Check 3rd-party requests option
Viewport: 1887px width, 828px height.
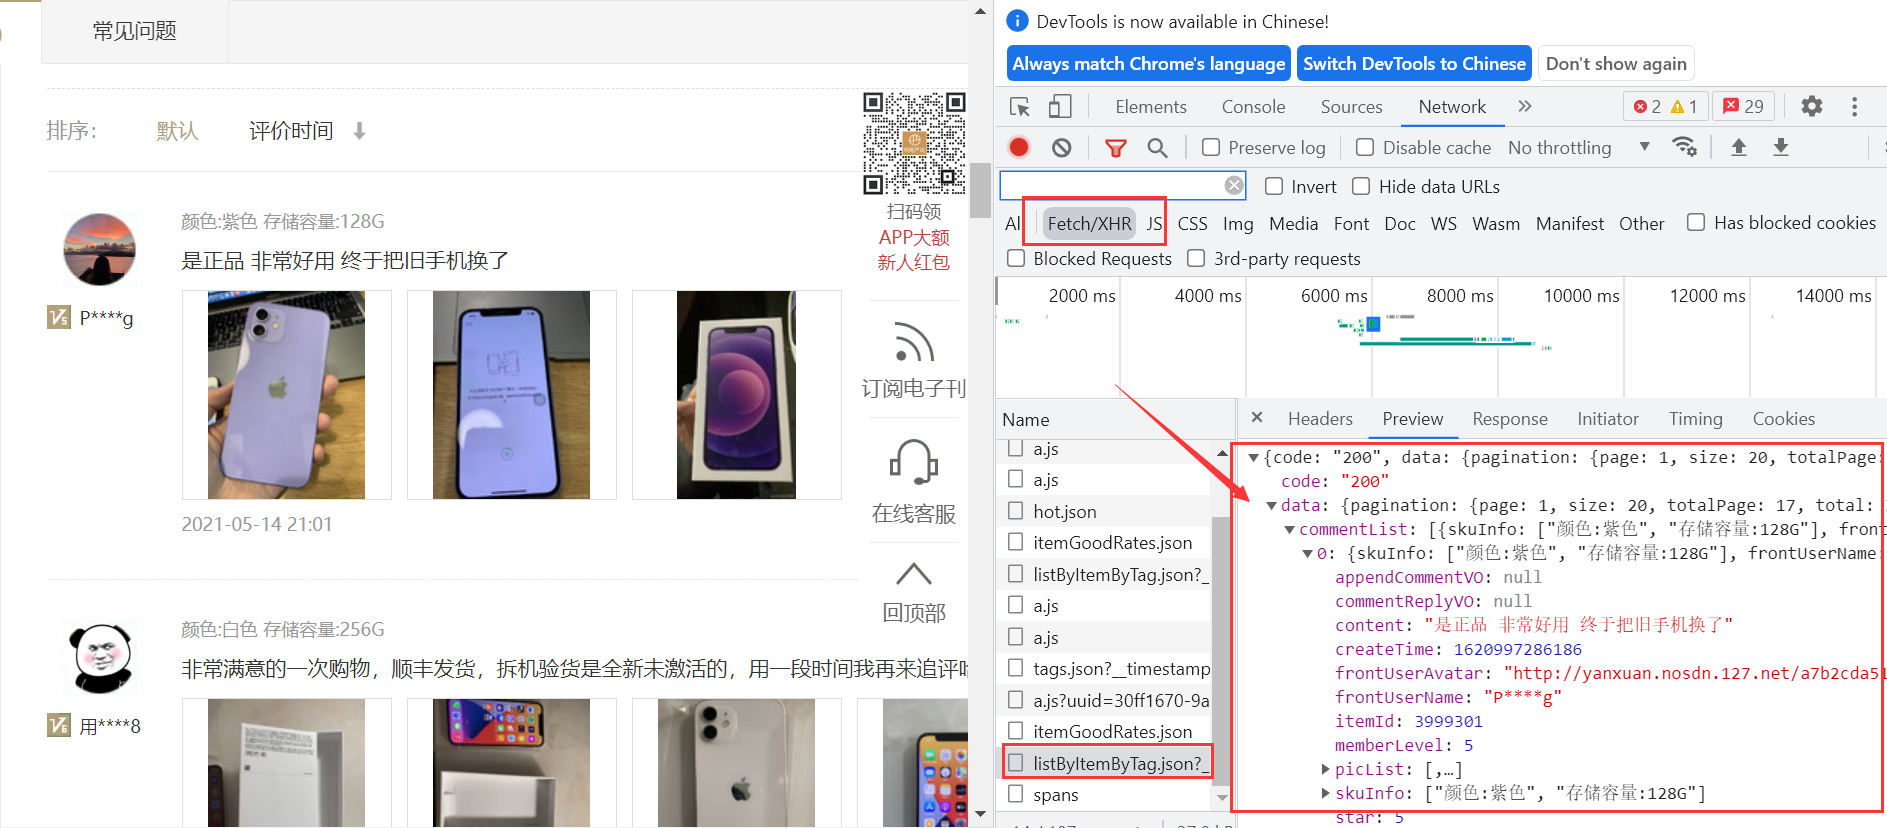tap(1196, 258)
